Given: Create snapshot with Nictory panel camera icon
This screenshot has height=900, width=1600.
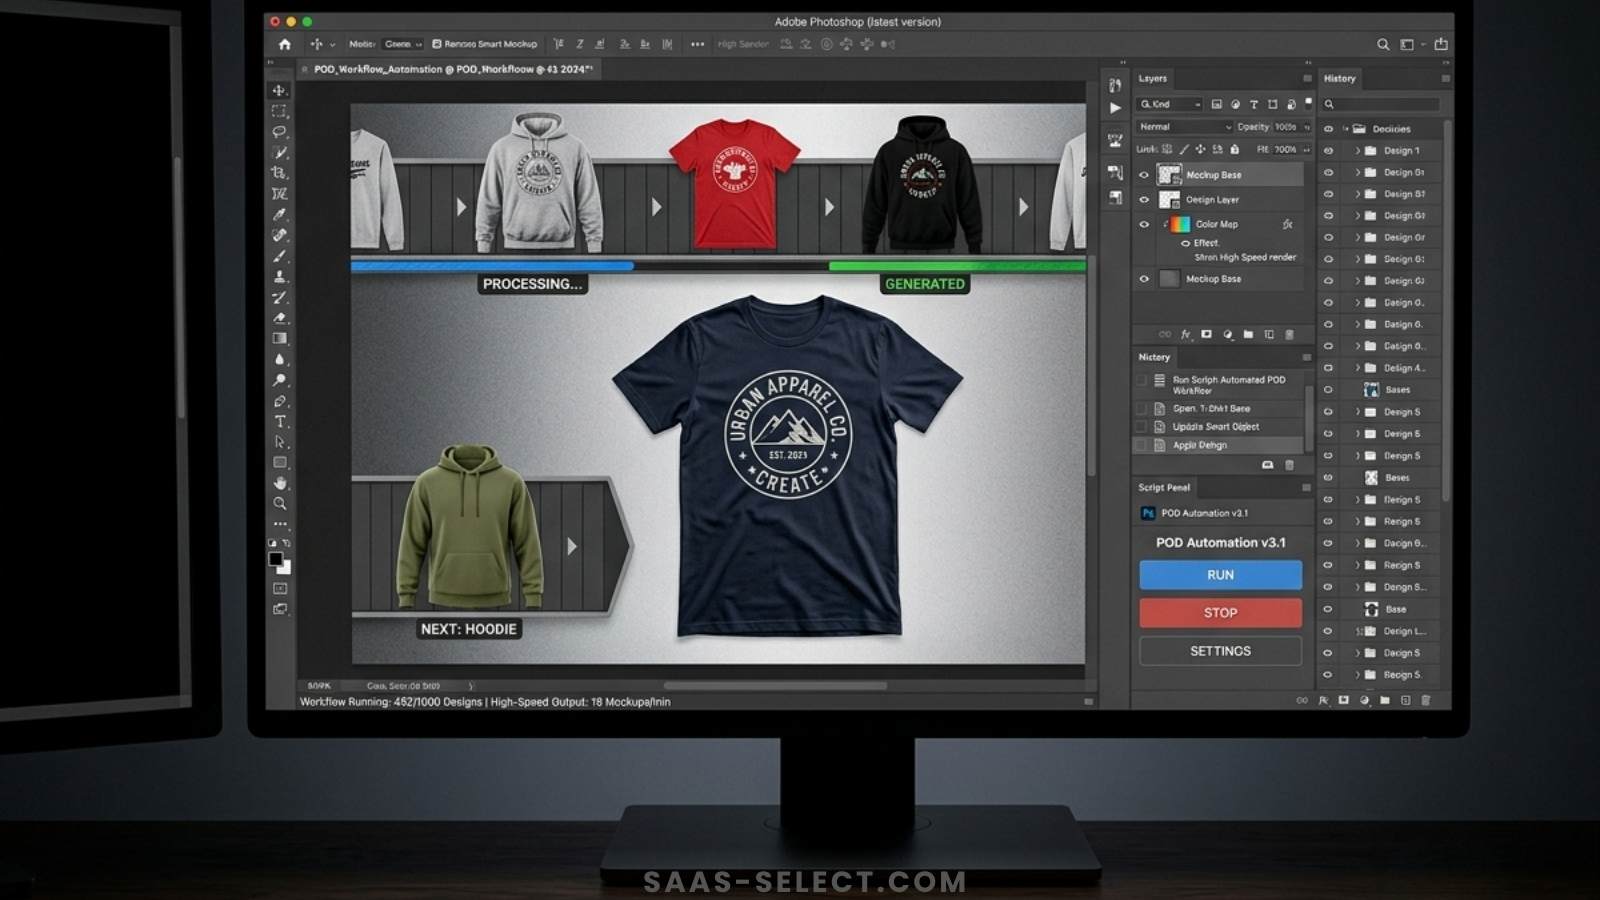Looking at the screenshot, I should (1267, 465).
